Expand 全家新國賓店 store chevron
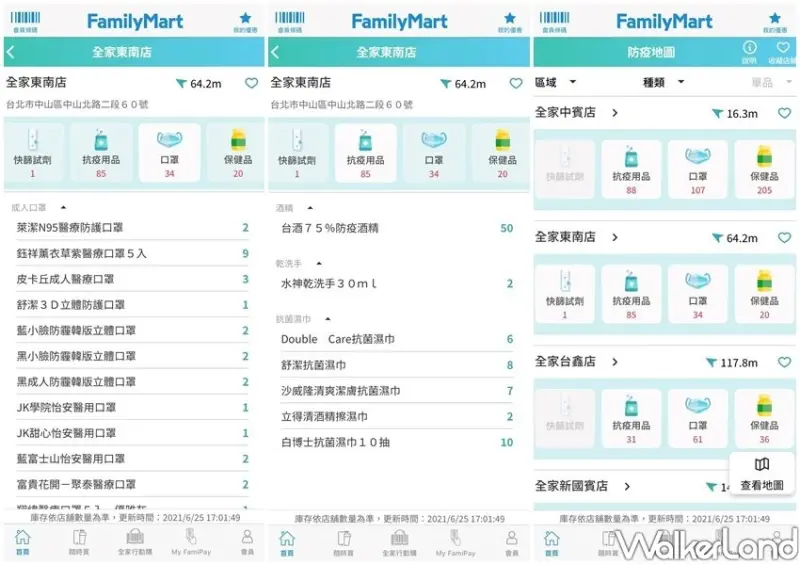This screenshot has height=565, width=800. click(627, 486)
